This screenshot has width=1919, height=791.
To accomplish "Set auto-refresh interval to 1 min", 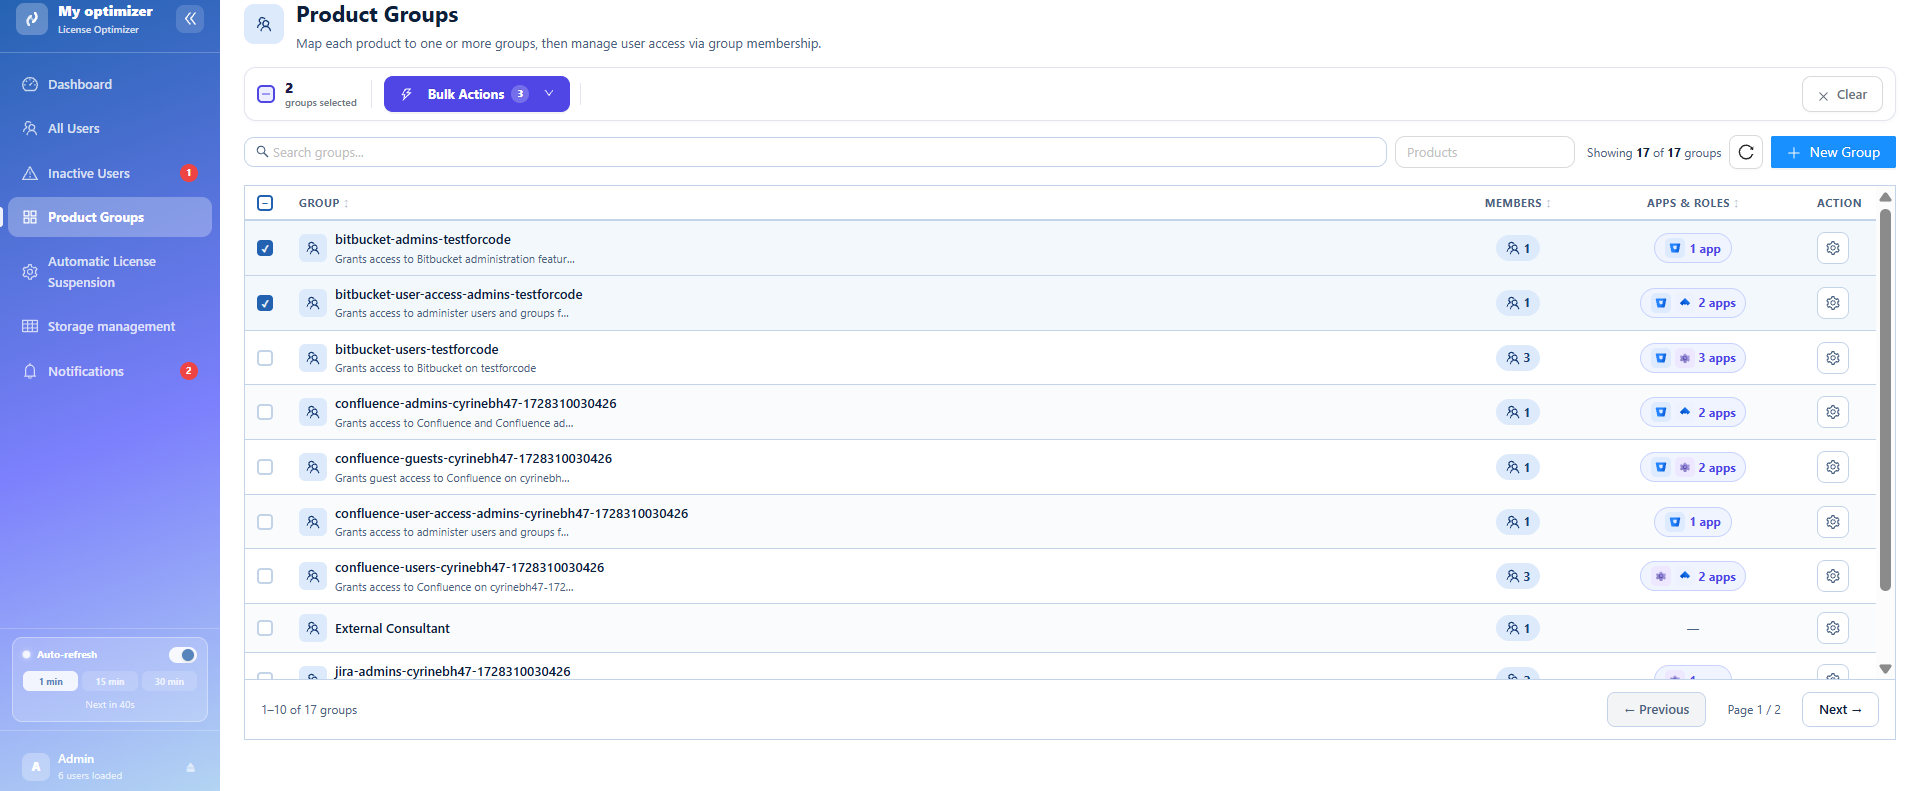I will click(50, 681).
